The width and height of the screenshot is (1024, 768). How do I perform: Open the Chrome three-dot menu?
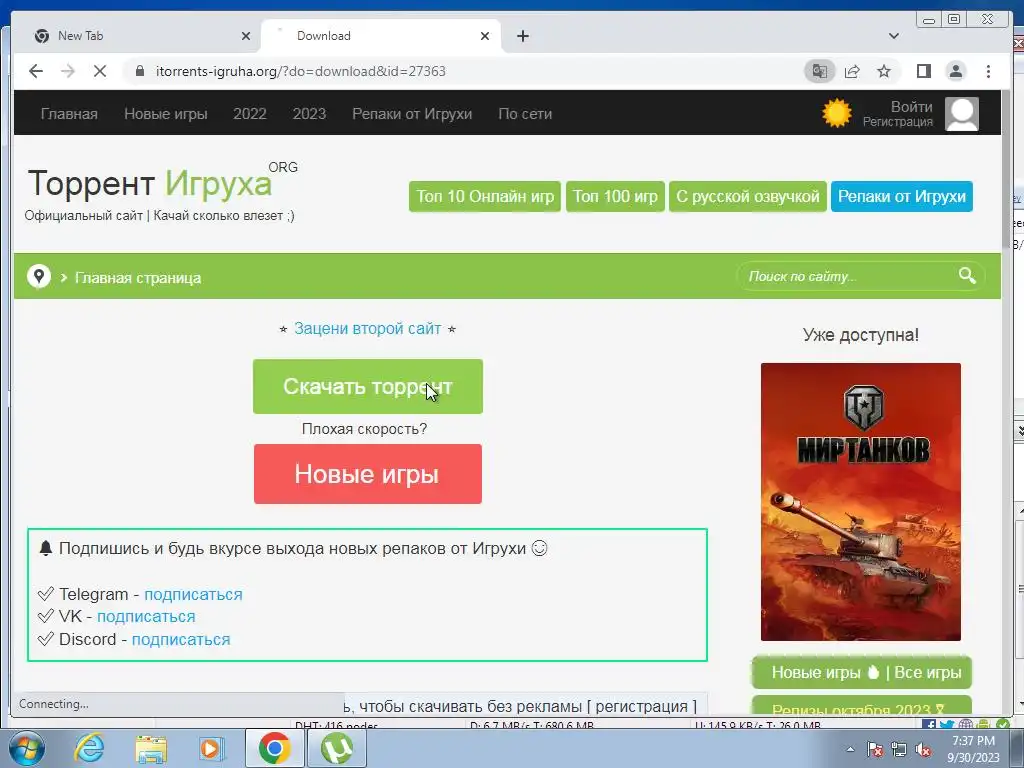coord(988,71)
